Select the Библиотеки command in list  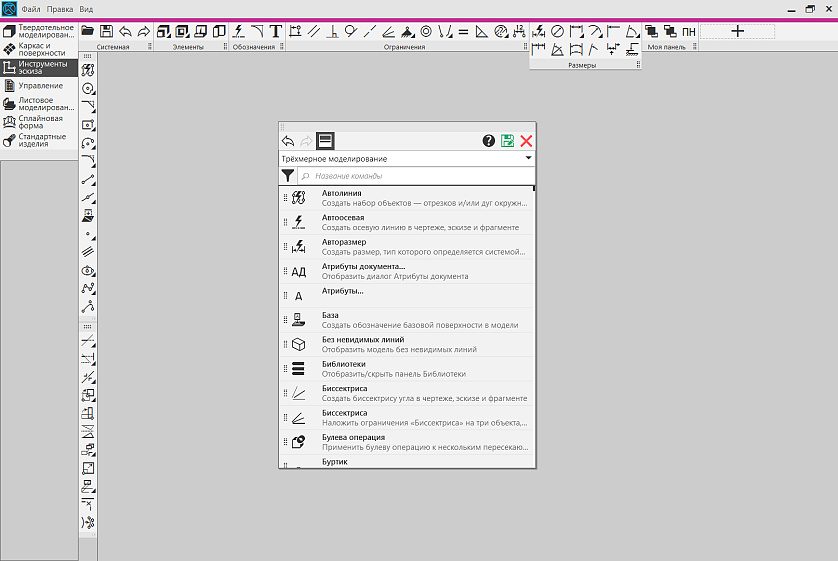point(406,369)
